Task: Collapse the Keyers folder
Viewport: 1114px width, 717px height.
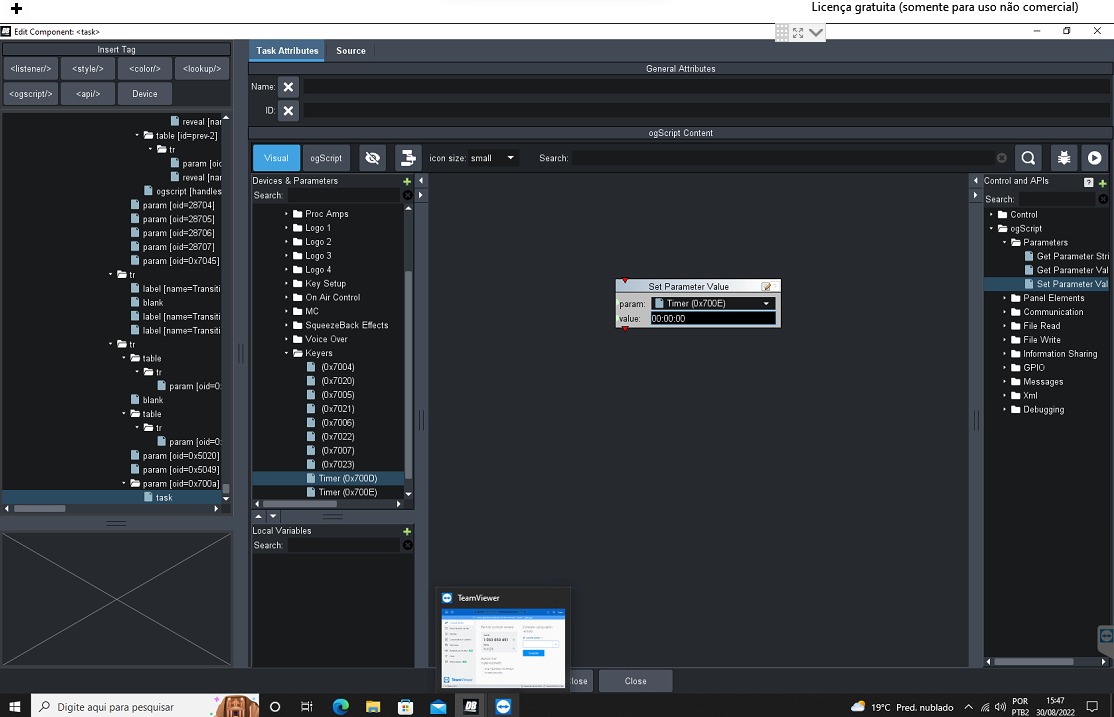Action: click(x=286, y=353)
